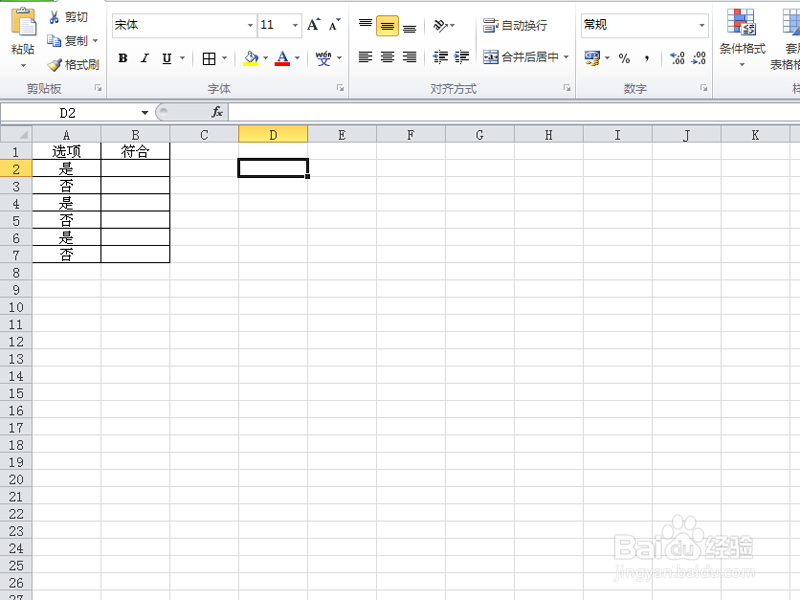The image size is (800, 600).
Task: Click the fill color paint bucket
Action: click(x=251, y=58)
